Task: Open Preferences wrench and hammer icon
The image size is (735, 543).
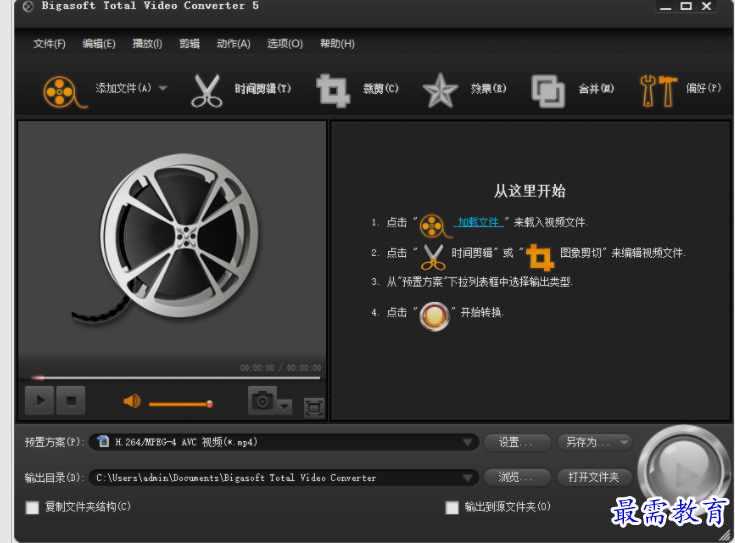Action: click(658, 91)
